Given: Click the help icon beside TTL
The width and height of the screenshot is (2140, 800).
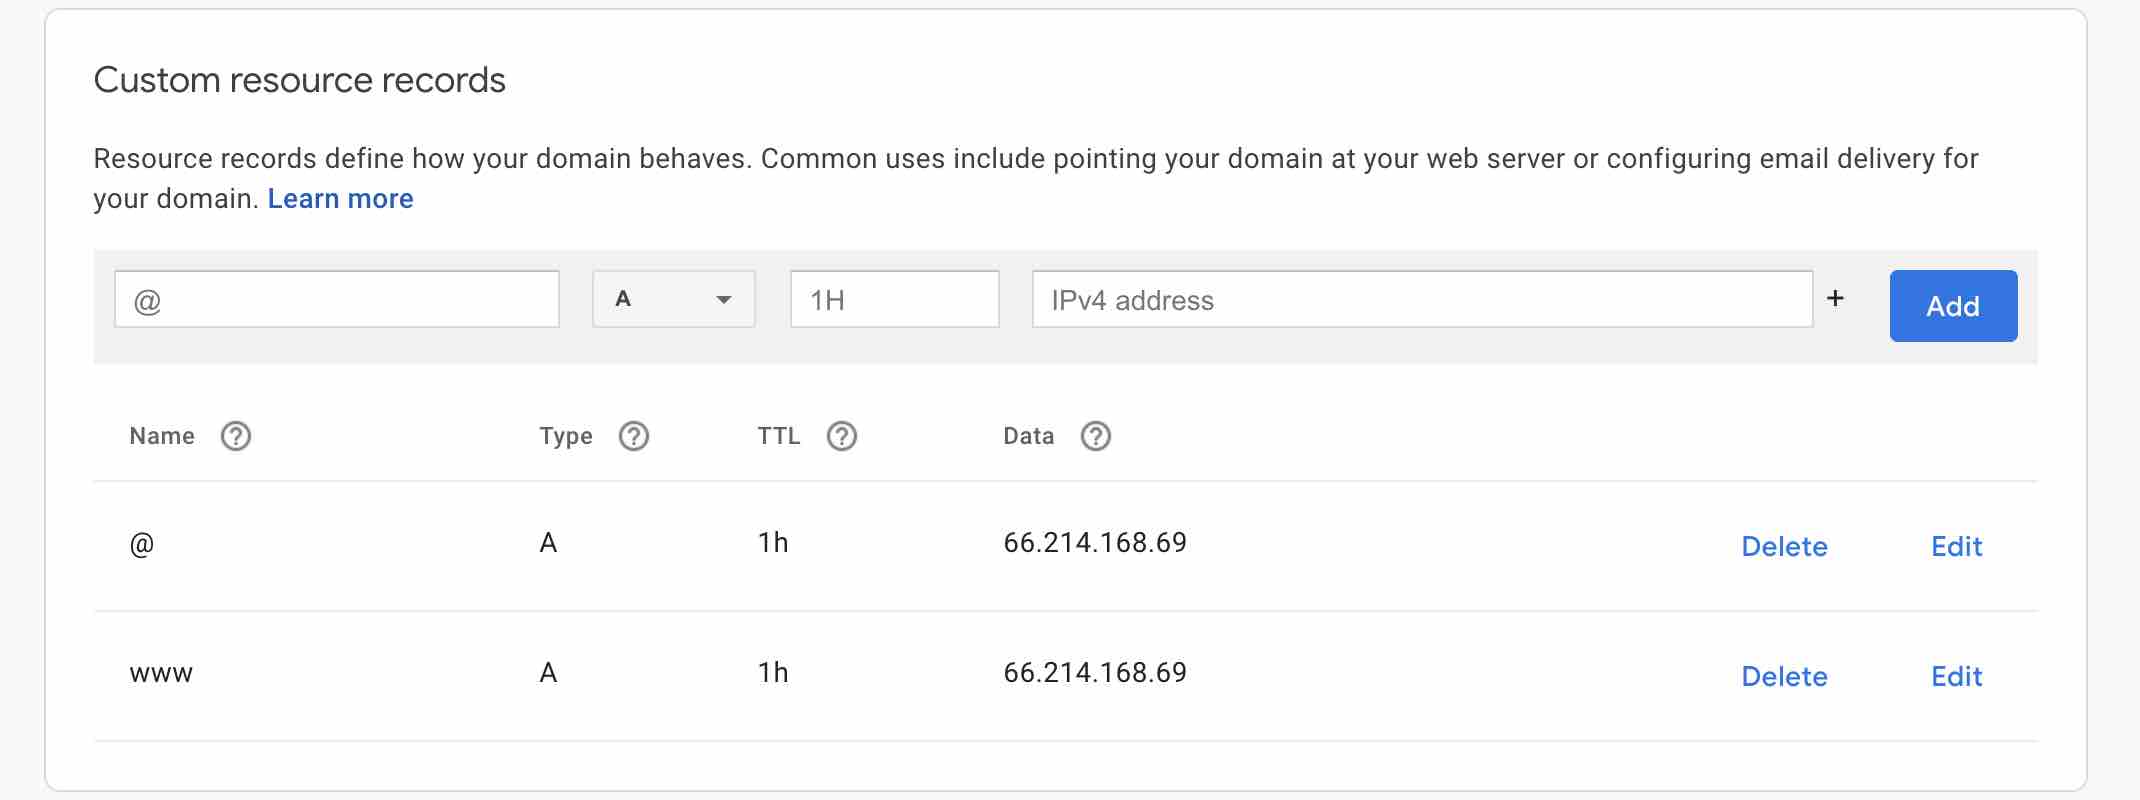Looking at the screenshot, I should (x=842, y=436).
